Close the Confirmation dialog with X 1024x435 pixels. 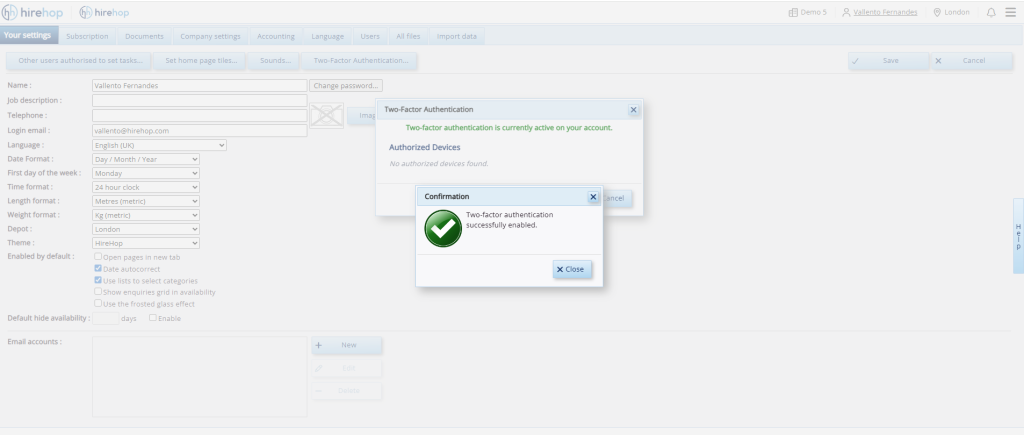[x=593, y=197]
